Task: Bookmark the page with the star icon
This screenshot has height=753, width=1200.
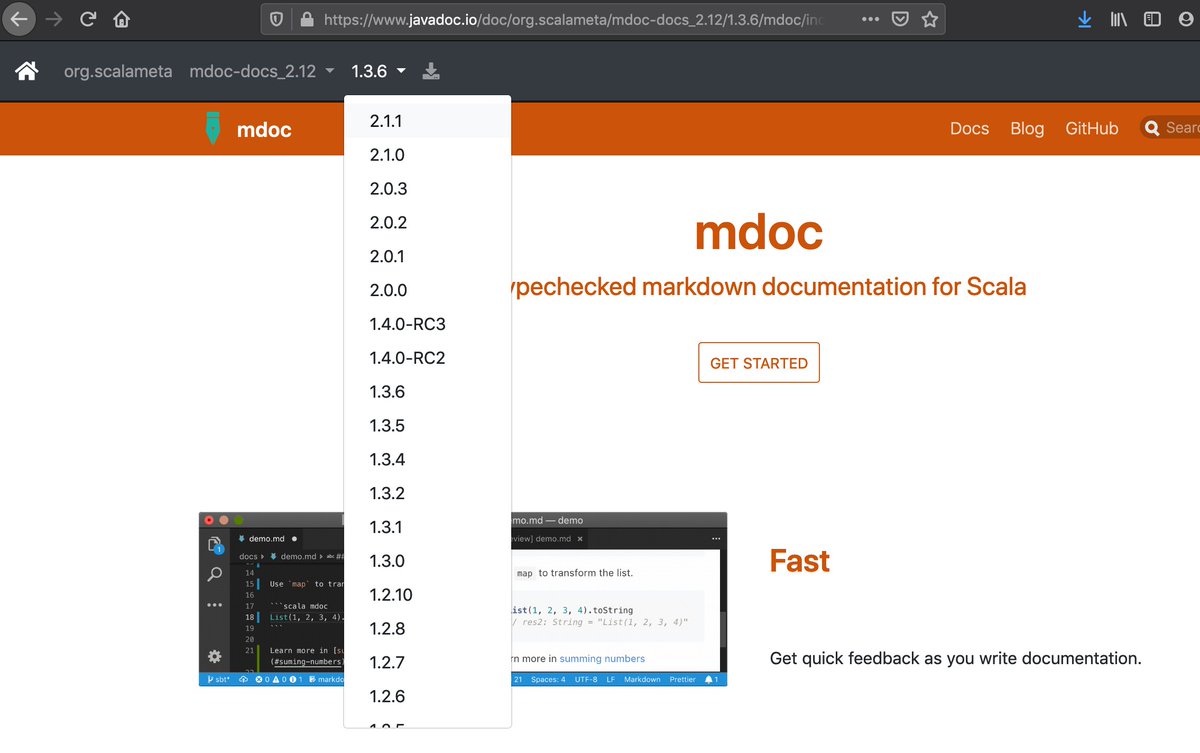Action: (931, 18)
